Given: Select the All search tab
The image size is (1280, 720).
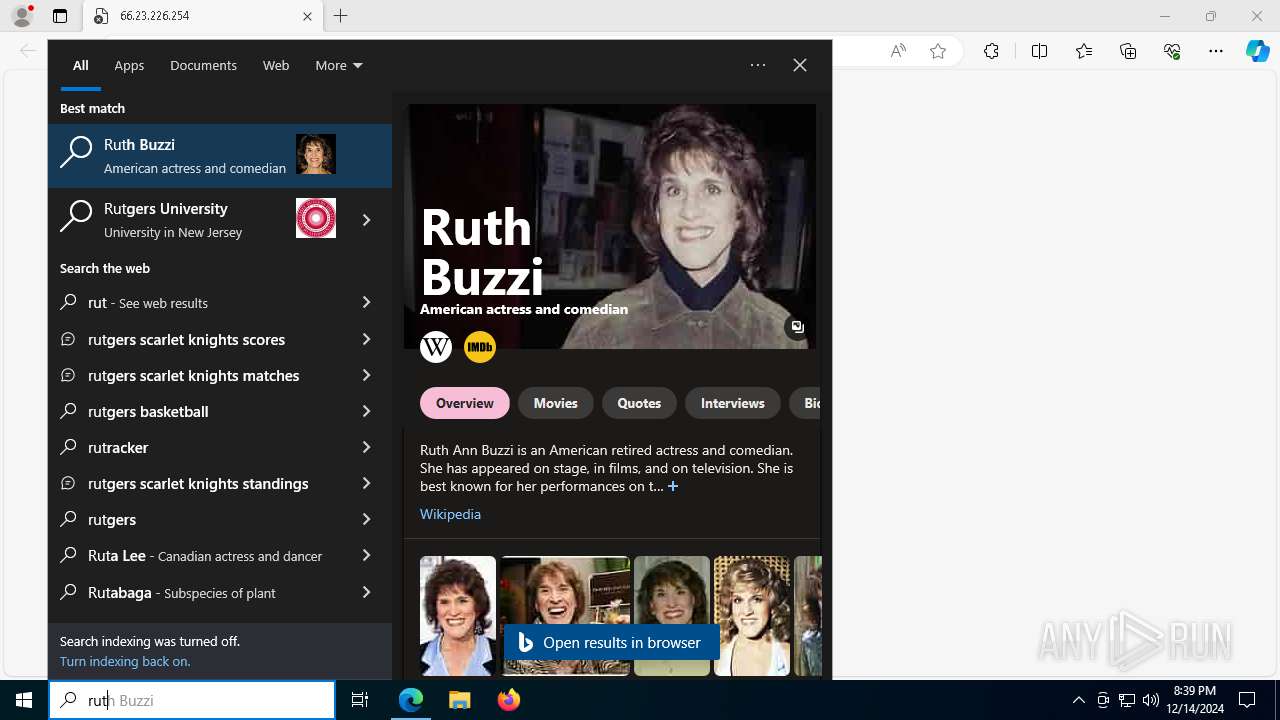Looking at the screenshot, I should tap(81, 65).
